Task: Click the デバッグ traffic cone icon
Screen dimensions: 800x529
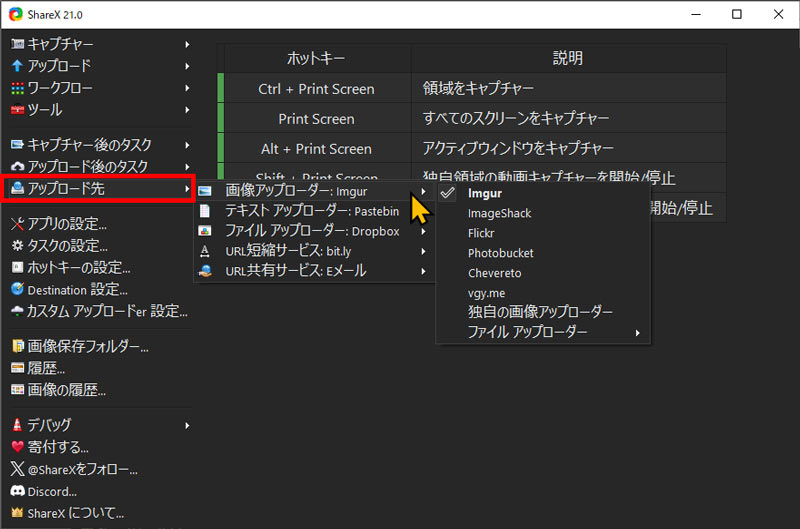Action: point(17,425)
